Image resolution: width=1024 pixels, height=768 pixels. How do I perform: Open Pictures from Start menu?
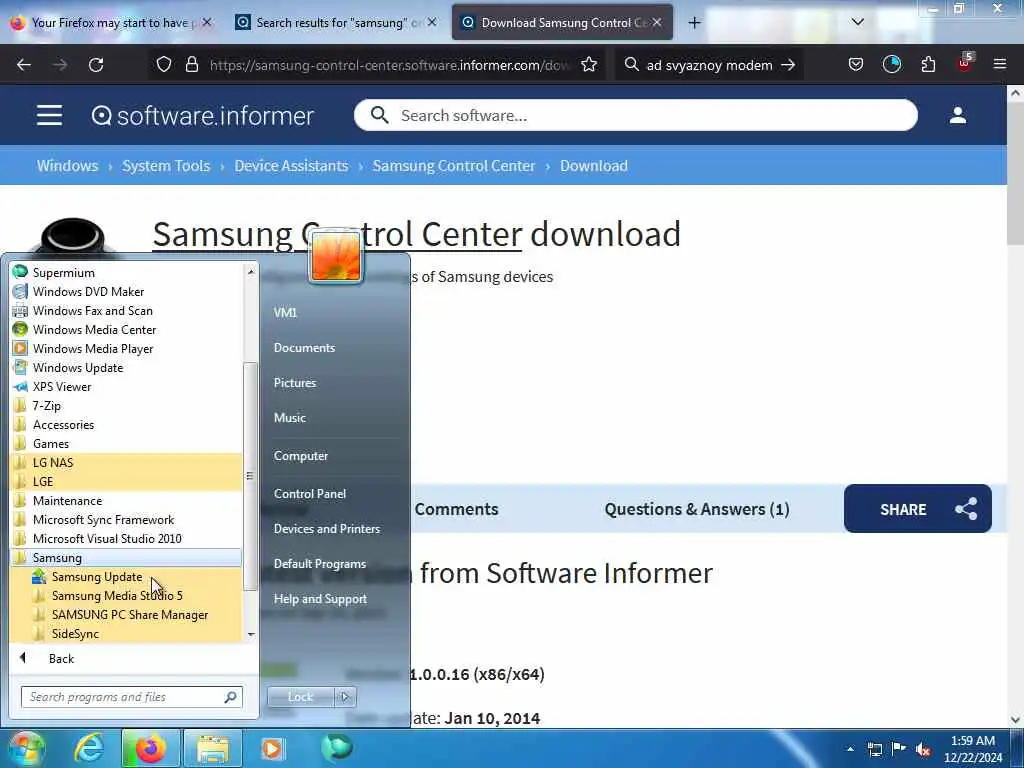tap(295, 383)
